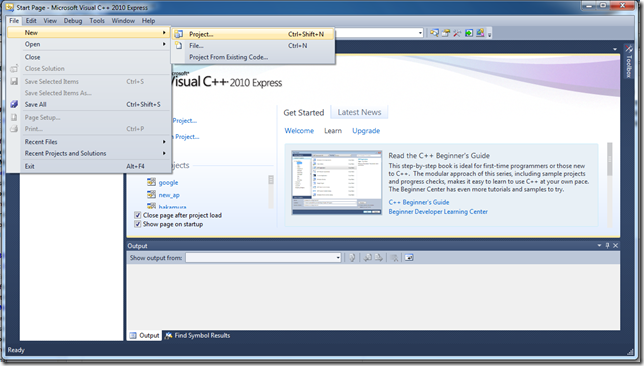Click the Find Message in Code output icon
Screen dimensions: 644x366
[352, 258]
